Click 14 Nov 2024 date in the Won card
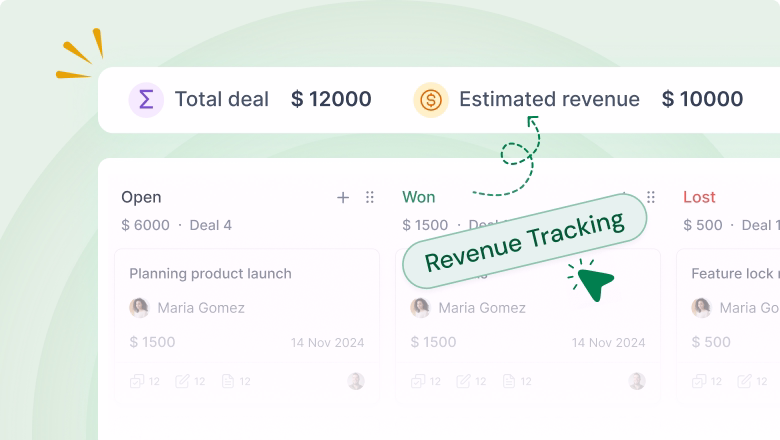 pos(608,343)
